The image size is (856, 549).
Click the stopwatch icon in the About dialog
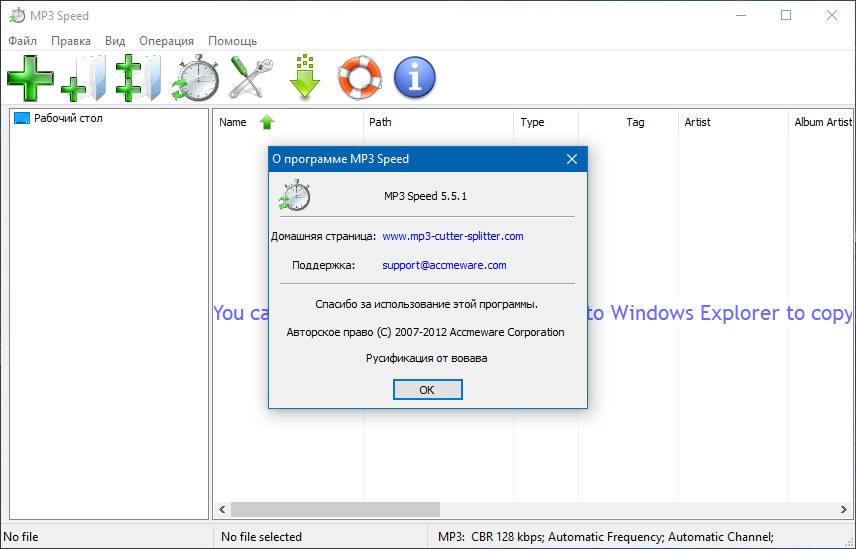(295, 195)
